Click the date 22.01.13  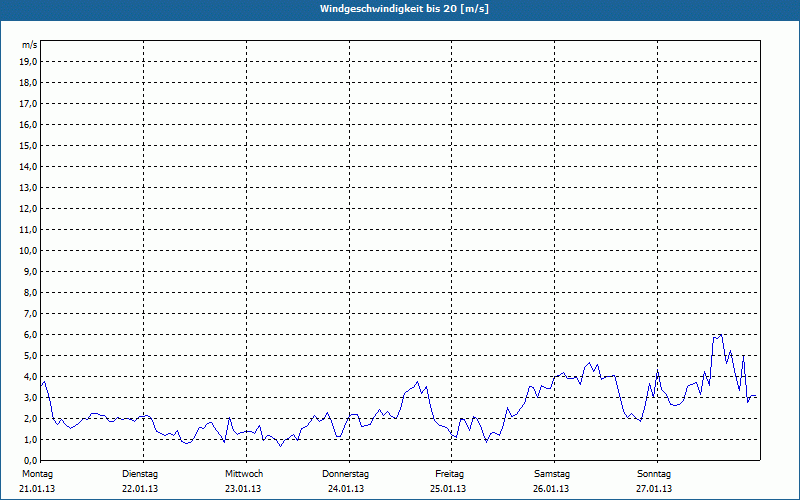[x=140, y=489]
